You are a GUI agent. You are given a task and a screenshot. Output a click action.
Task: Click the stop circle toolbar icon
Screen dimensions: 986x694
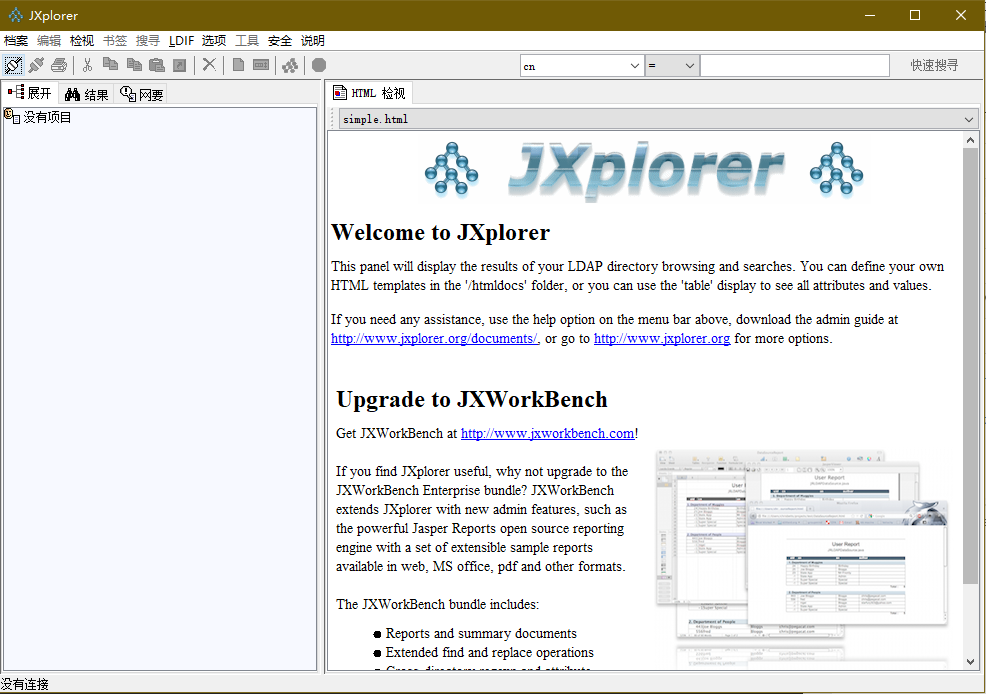(x=319, y=65)
